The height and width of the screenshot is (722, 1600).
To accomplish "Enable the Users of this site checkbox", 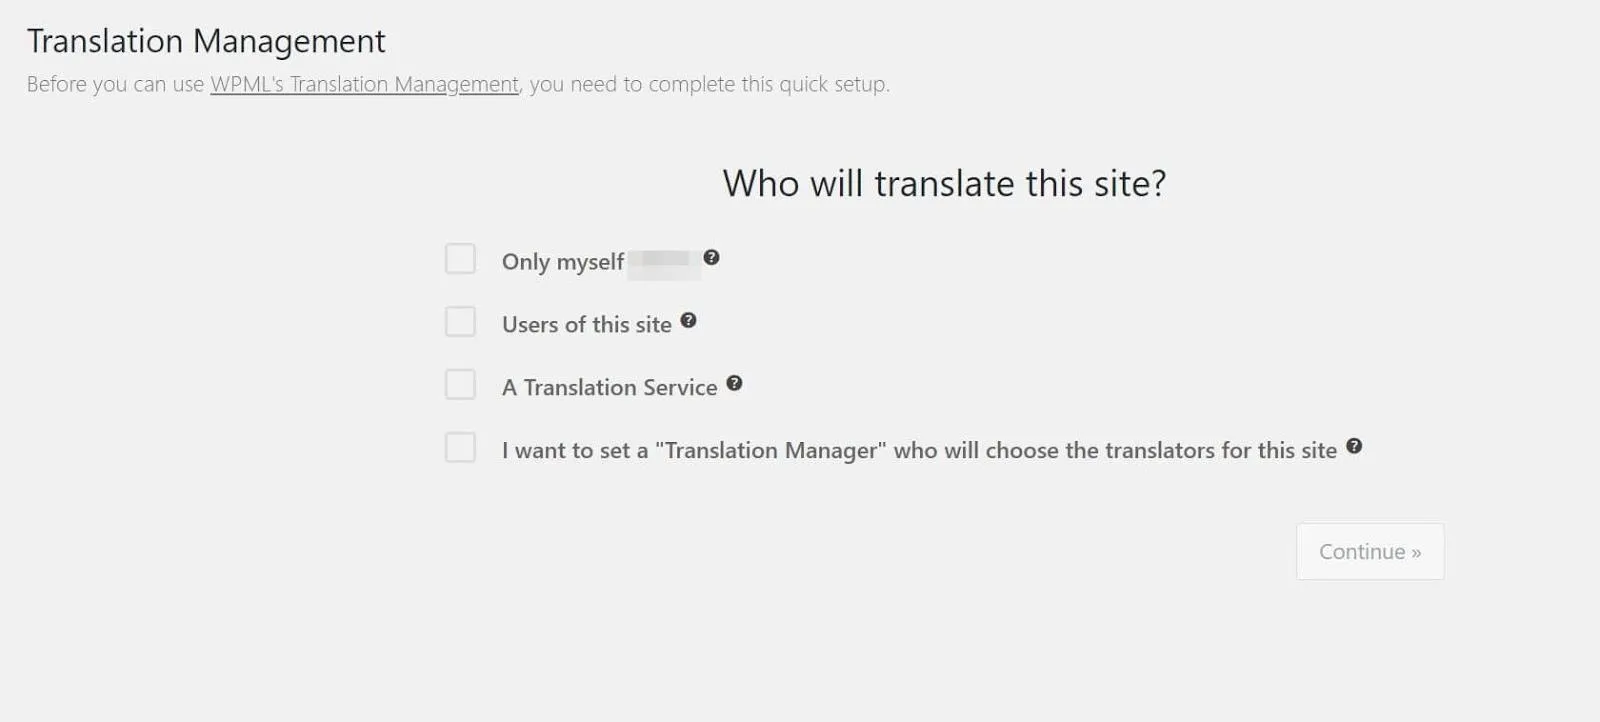I will pyautogui.click(x=460, y=321).
